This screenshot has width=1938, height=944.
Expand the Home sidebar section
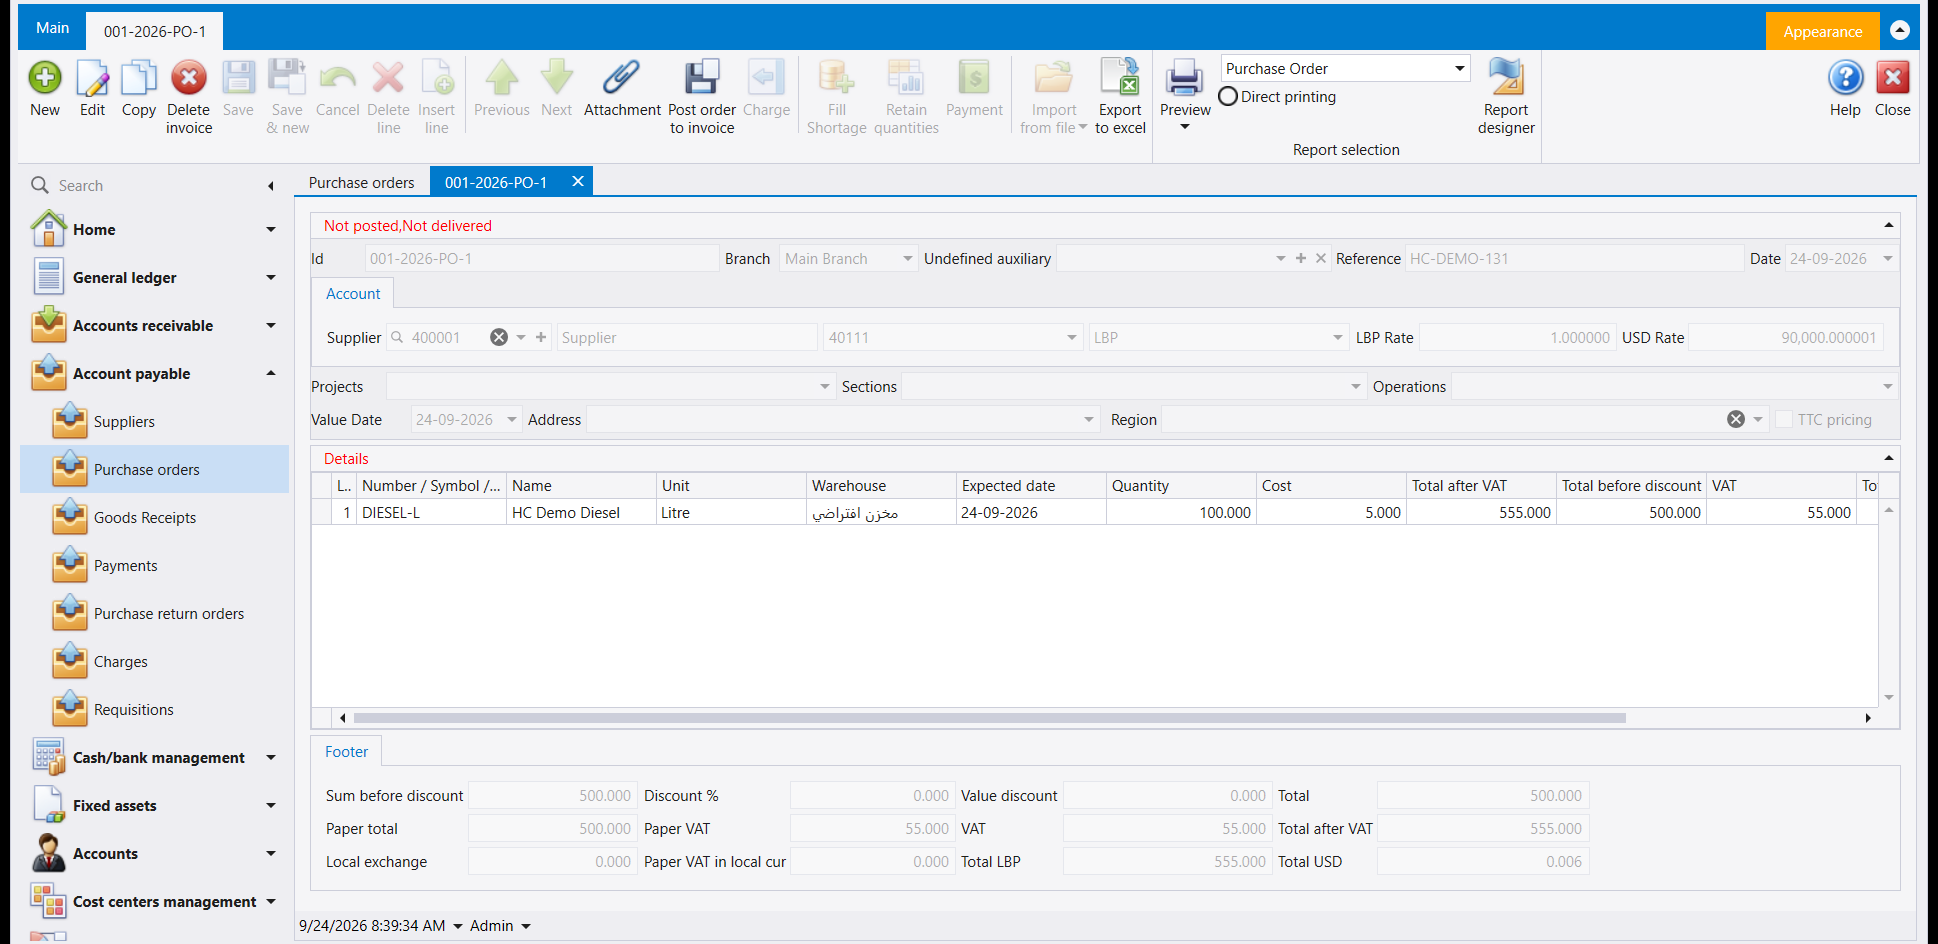point(271,229)
